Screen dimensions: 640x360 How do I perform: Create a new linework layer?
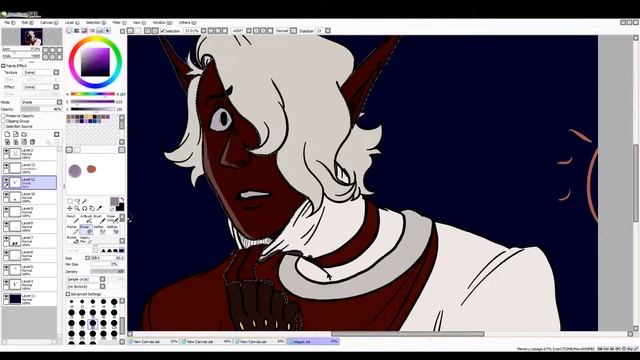pos(16,134)
